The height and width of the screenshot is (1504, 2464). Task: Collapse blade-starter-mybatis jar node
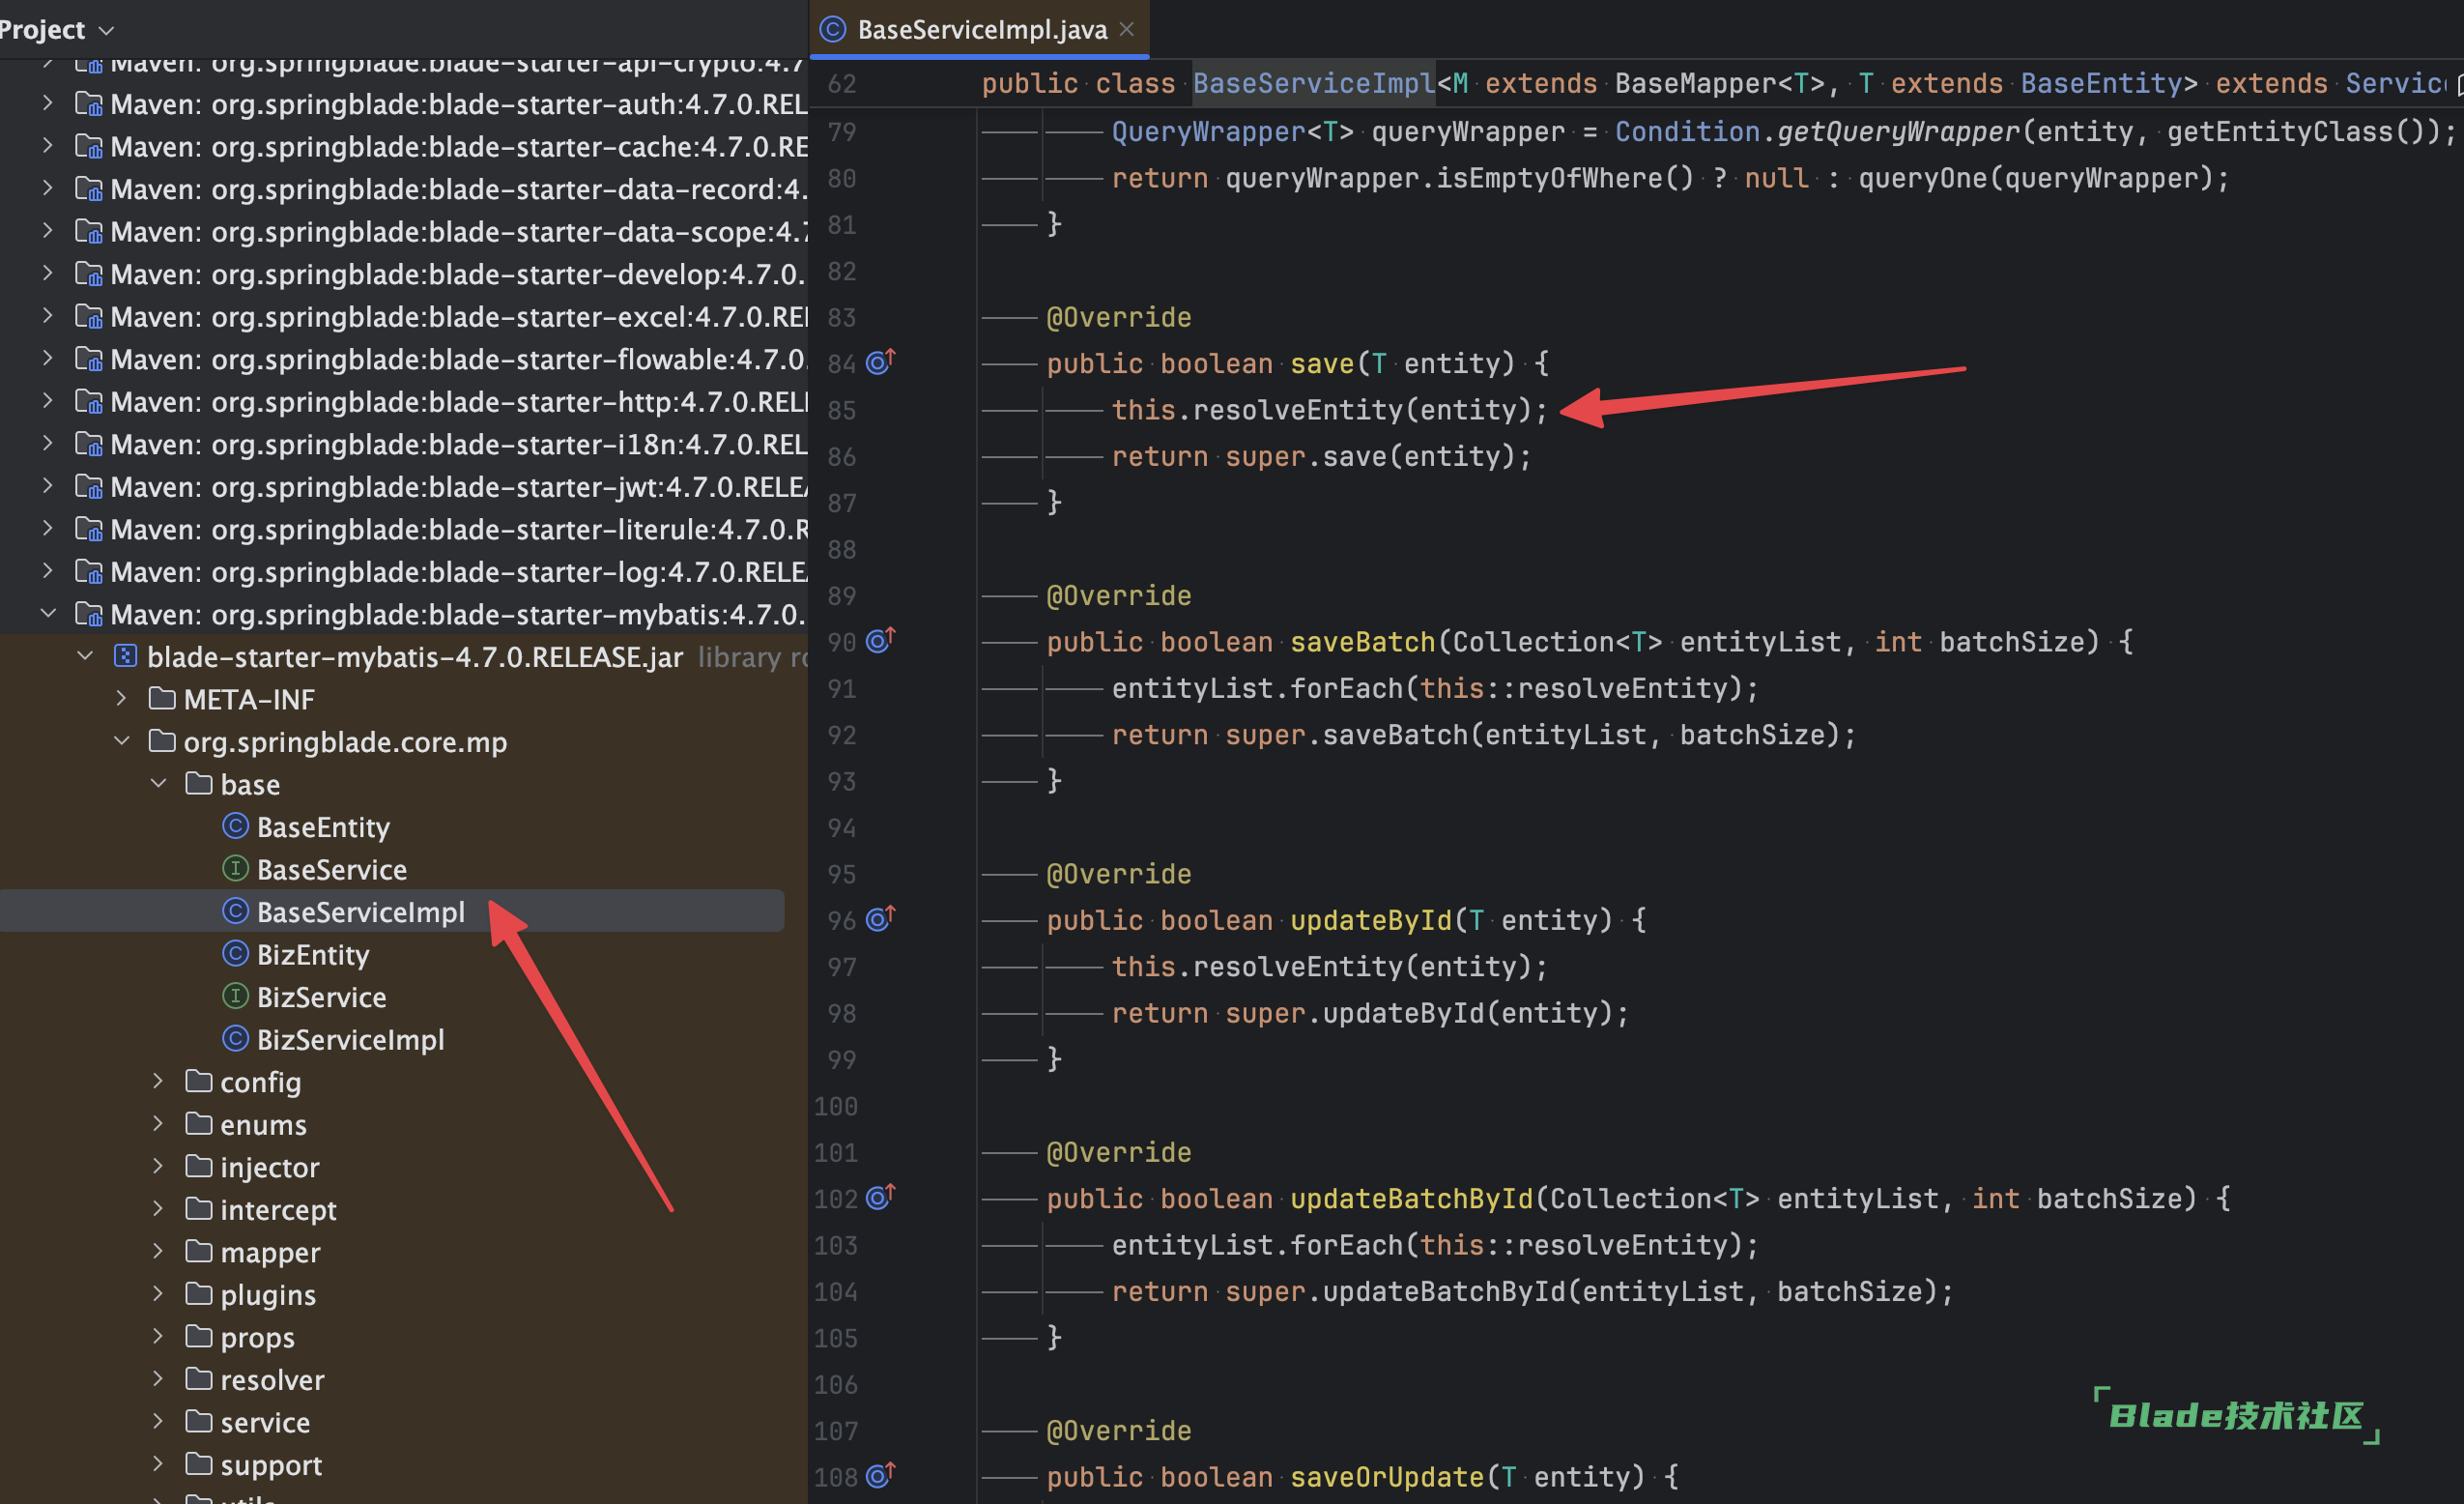coord(86,656)
